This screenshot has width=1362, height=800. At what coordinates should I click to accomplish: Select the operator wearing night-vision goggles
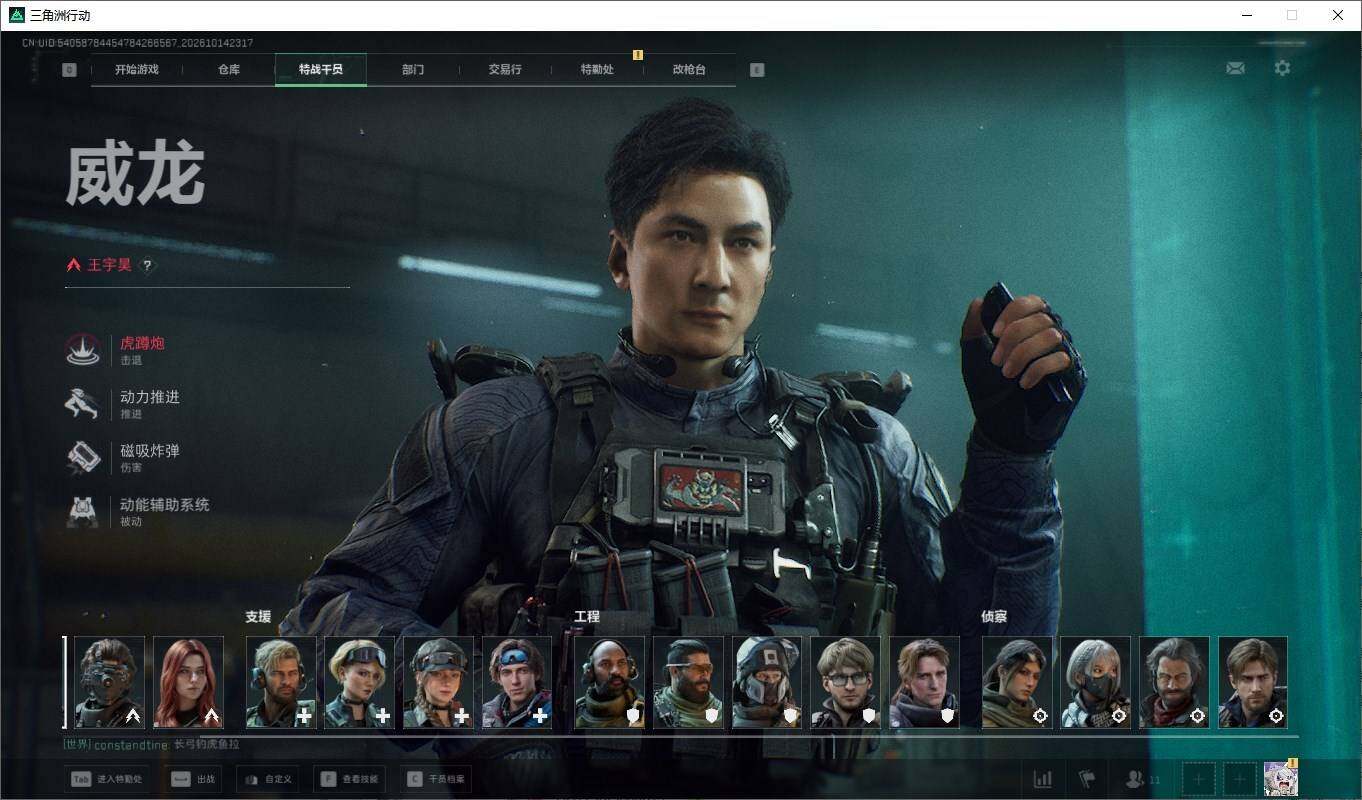click(109, 682)
